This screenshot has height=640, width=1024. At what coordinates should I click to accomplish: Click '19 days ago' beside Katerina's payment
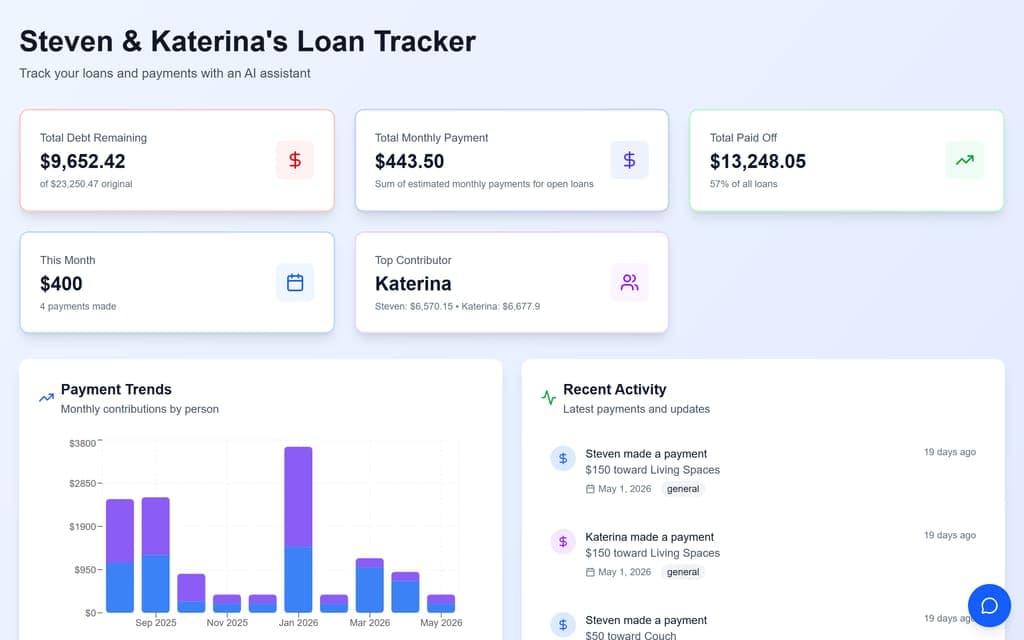point(950,535)
